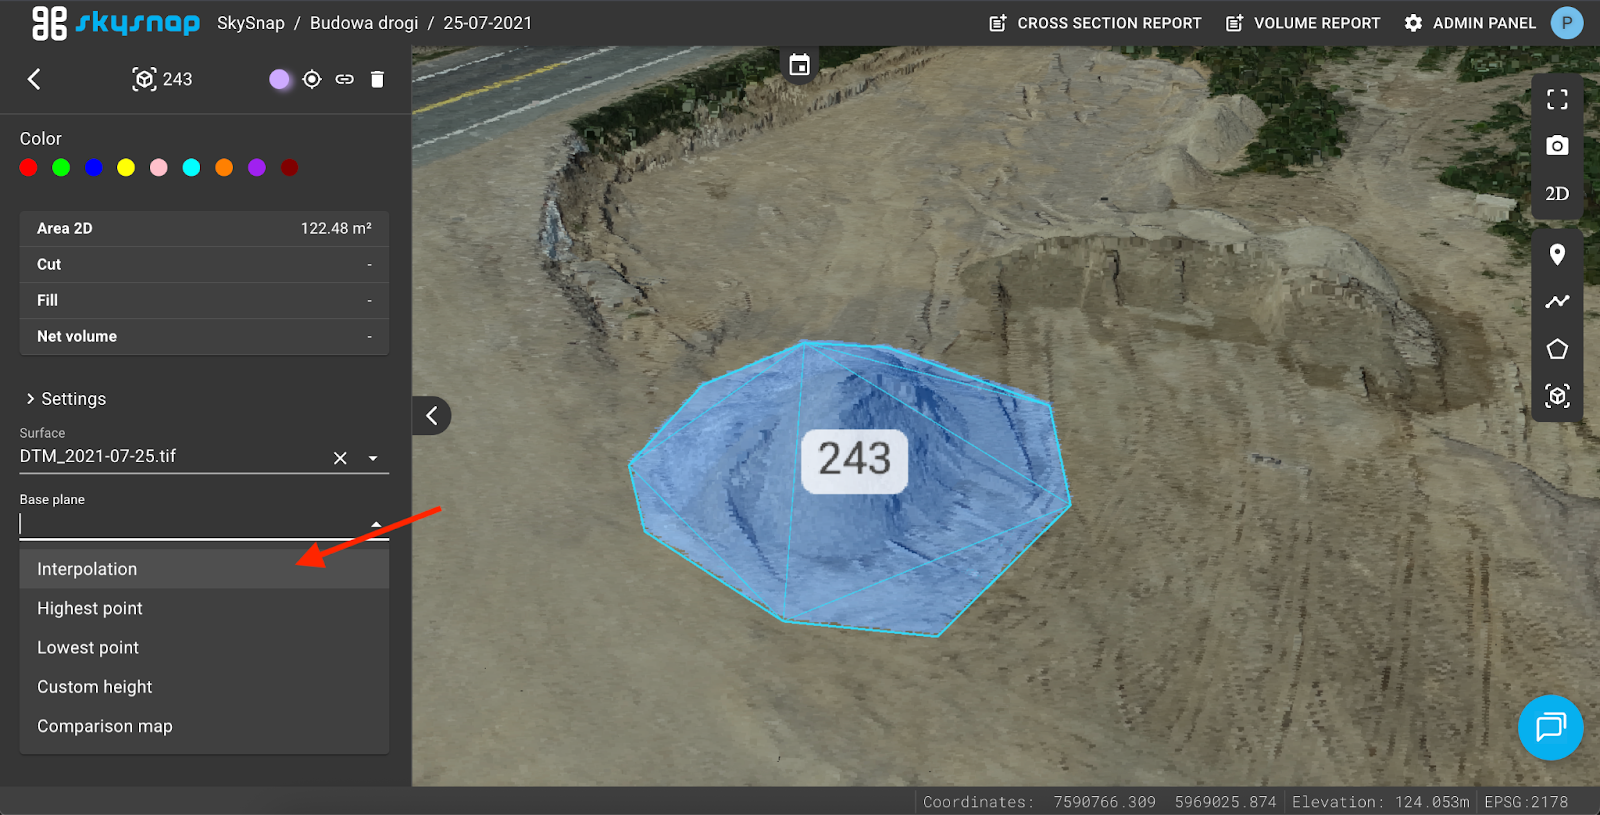Open the date calendar picker
Image resolution: width=1600 pixels, height=815 pixels.
pyautogui.click(x=799, y=65)
